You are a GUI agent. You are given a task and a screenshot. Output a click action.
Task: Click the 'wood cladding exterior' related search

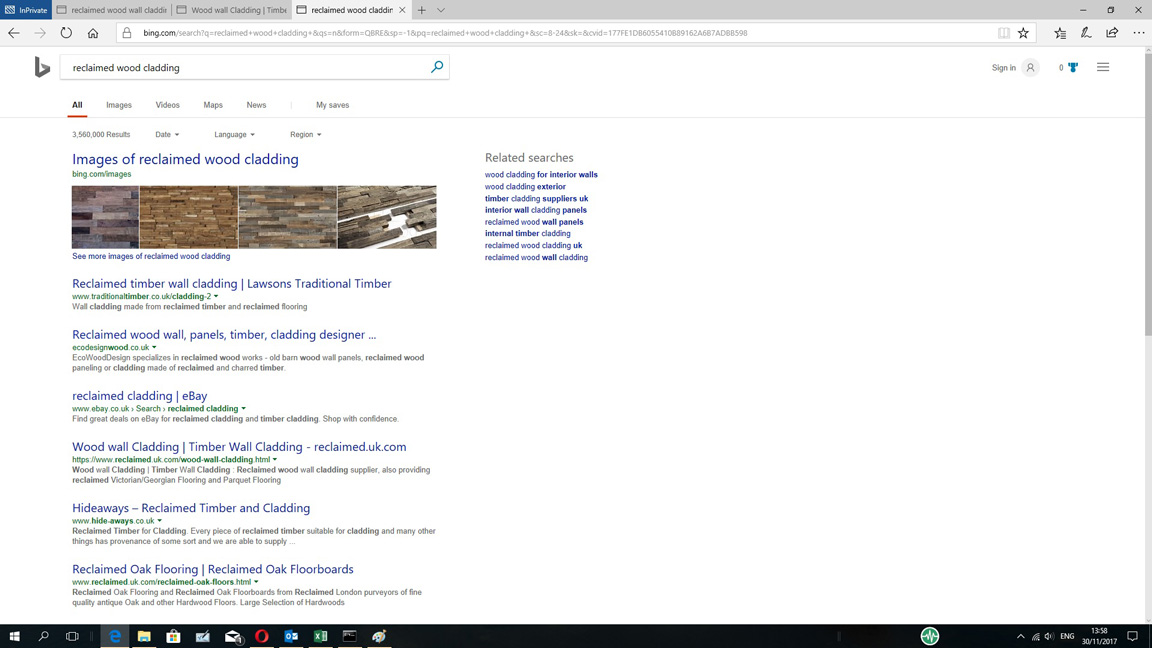(x=527, y=186)
